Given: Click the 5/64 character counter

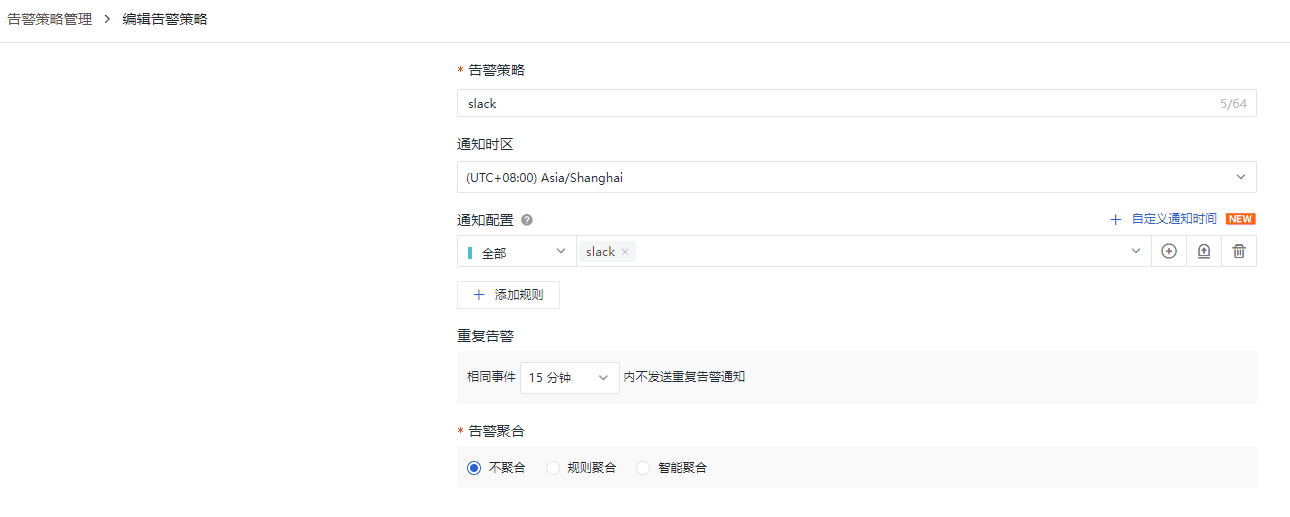Looking at the screenshot, I should 1234,104.
